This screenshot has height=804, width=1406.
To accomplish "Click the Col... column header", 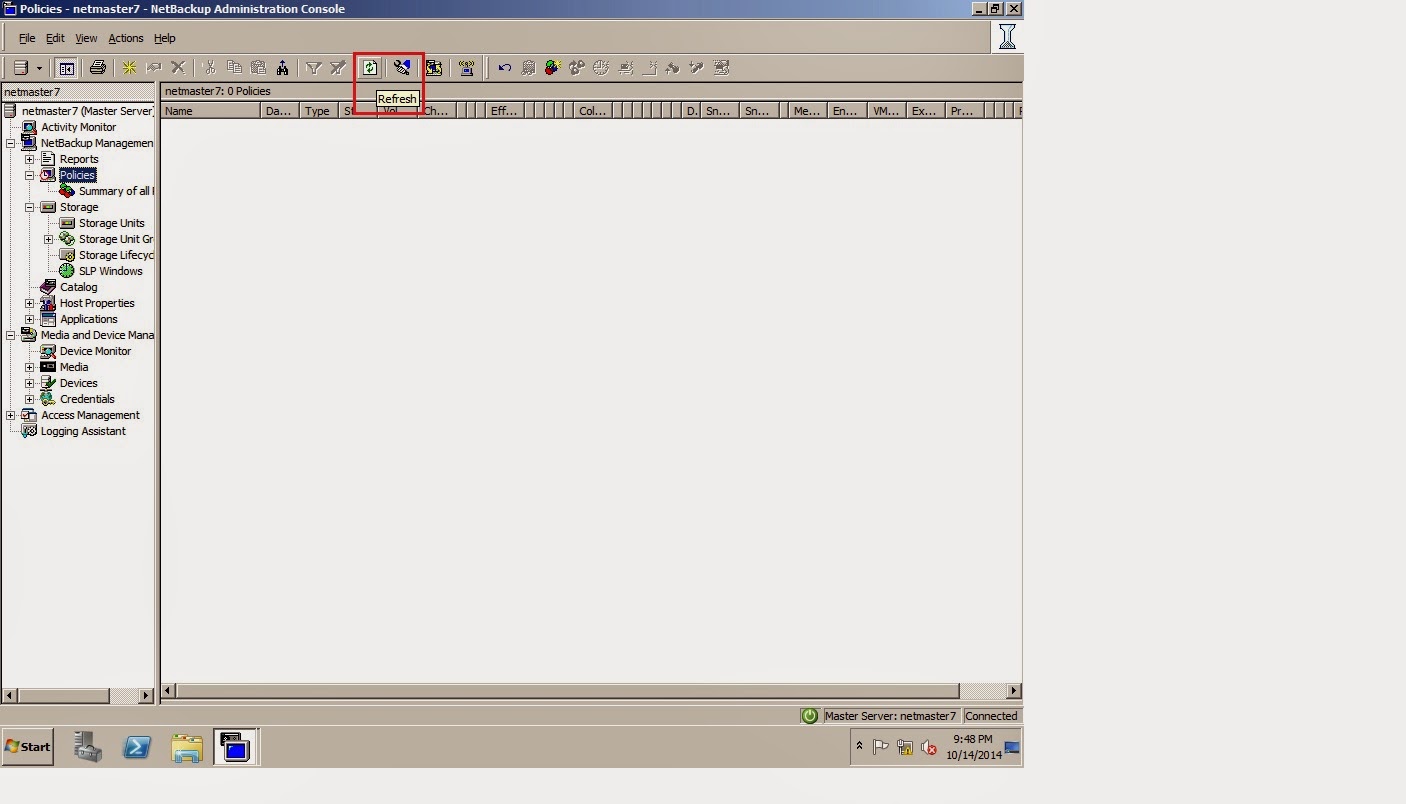I will coord(593,111).
